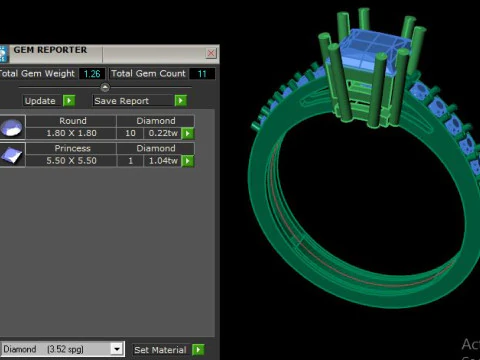Click the Princess shape label

click(73, 148)
